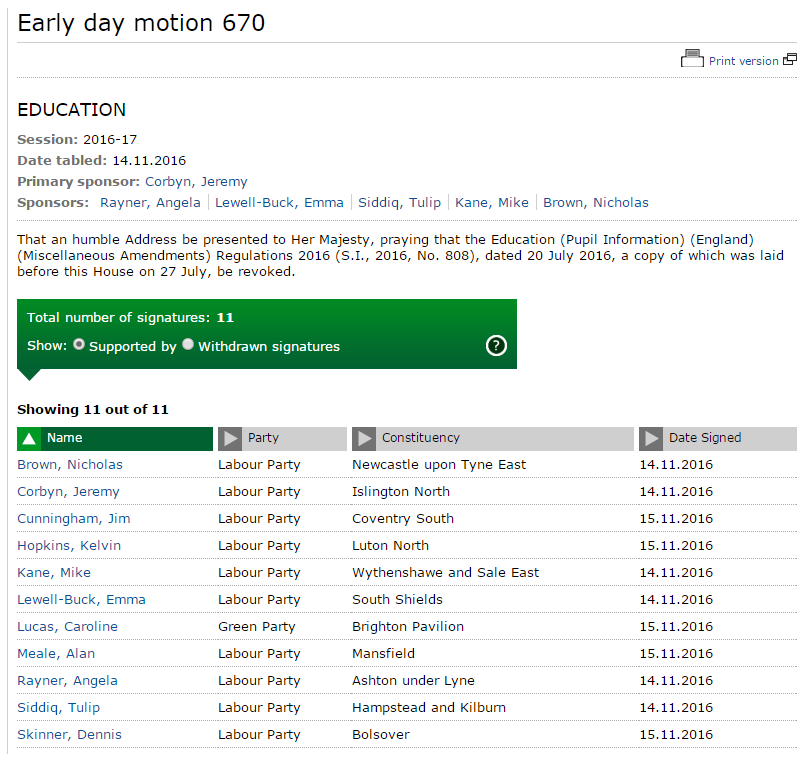
Task: Open Hopkins, Kelvin in the signatures table
Action: (69, 545)
